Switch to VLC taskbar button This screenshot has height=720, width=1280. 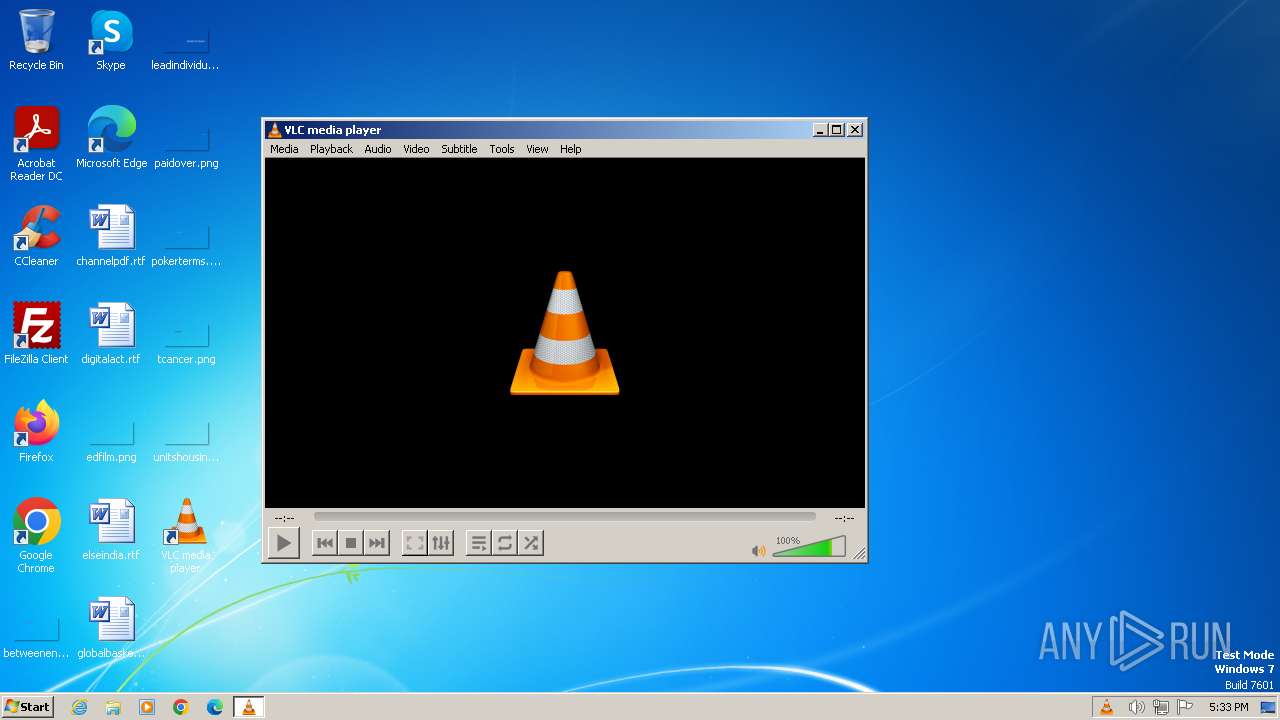tap(249, 707)
